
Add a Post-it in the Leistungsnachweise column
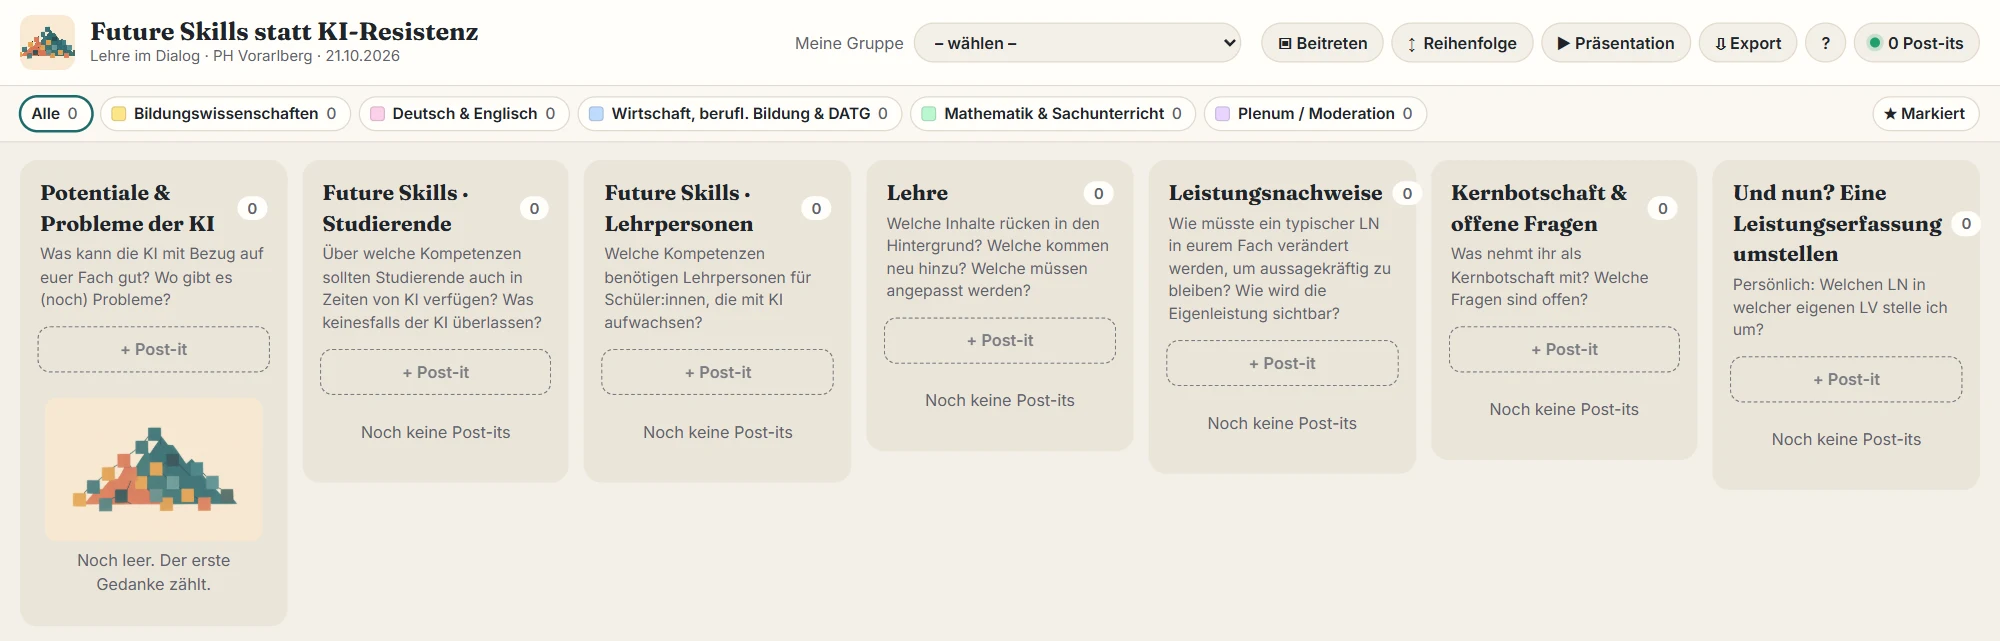point(1282,363)
